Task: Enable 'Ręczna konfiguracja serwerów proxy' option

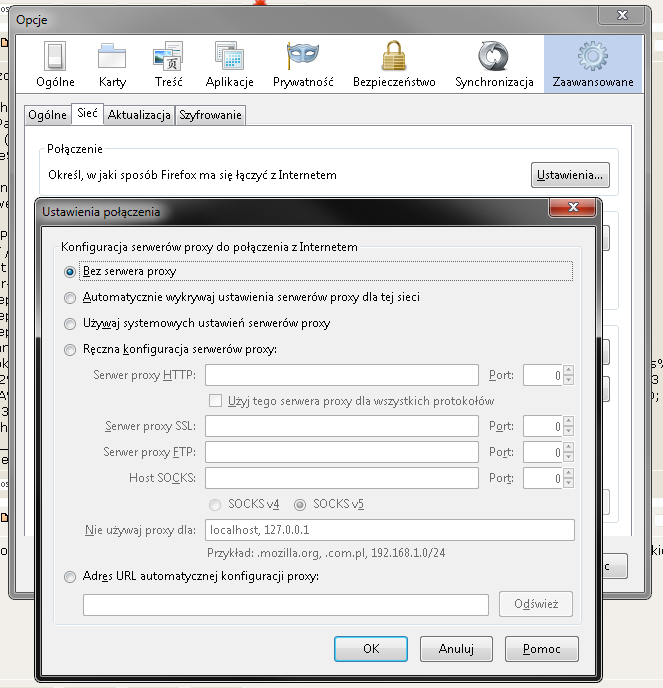Action: click(70, 350)
